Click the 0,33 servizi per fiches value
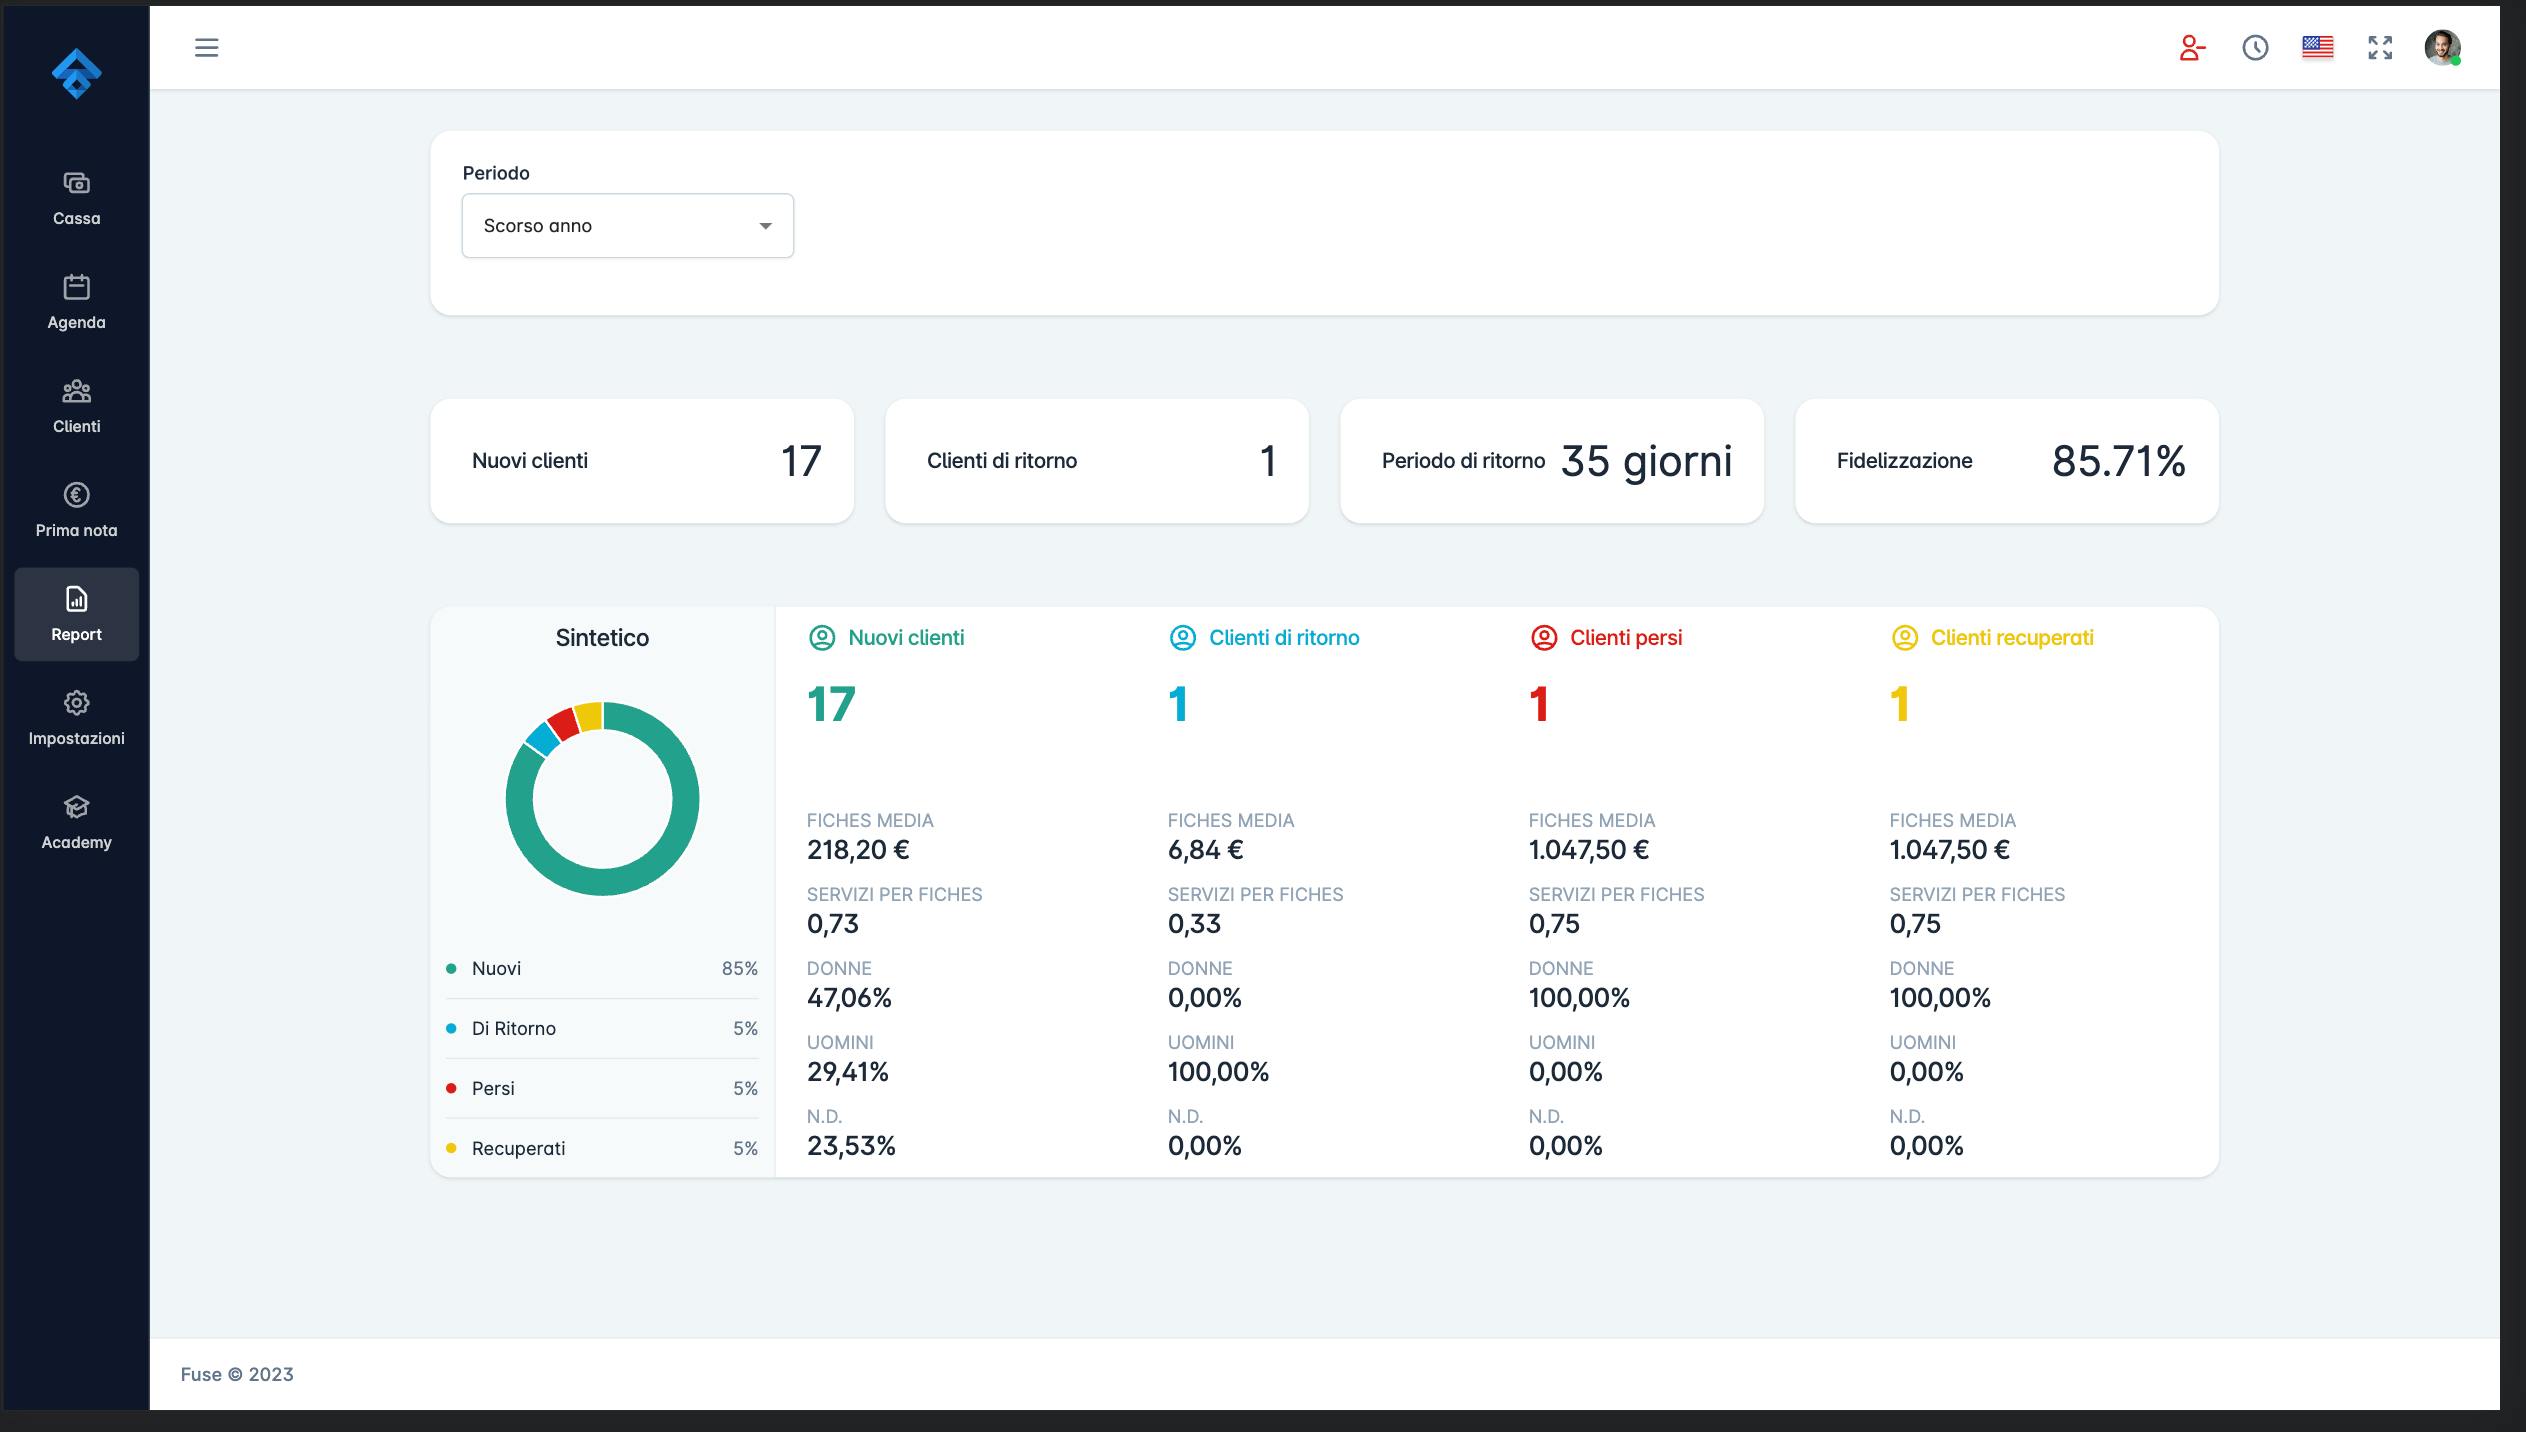 coord(1194,924)
